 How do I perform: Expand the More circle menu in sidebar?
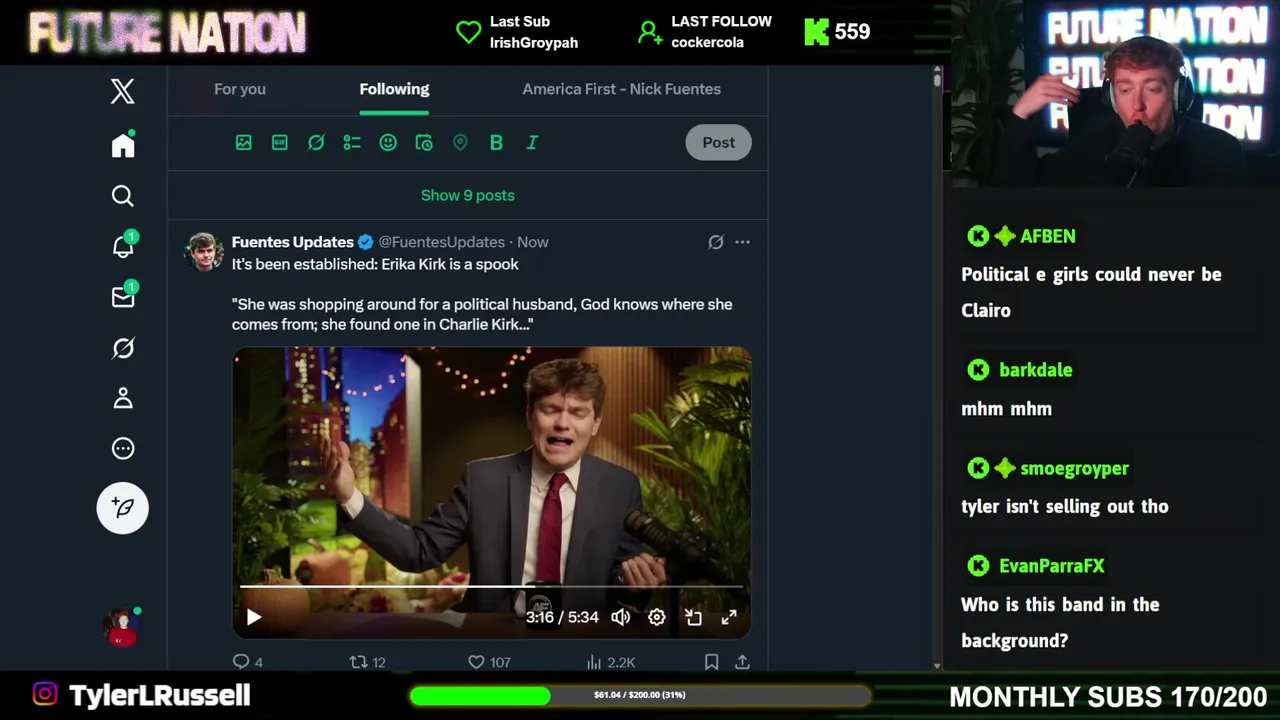coord(123,448)
